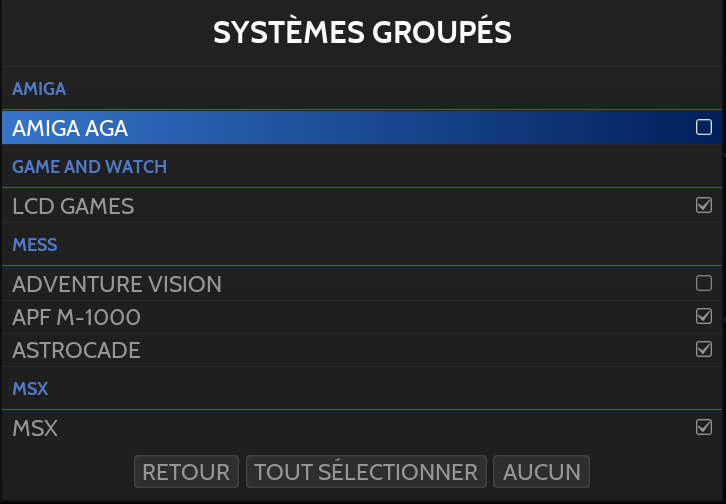Disable the ASTROCADE checkbox
The height and width of the screenshot is (504, 726).
(x=703, y=350)
